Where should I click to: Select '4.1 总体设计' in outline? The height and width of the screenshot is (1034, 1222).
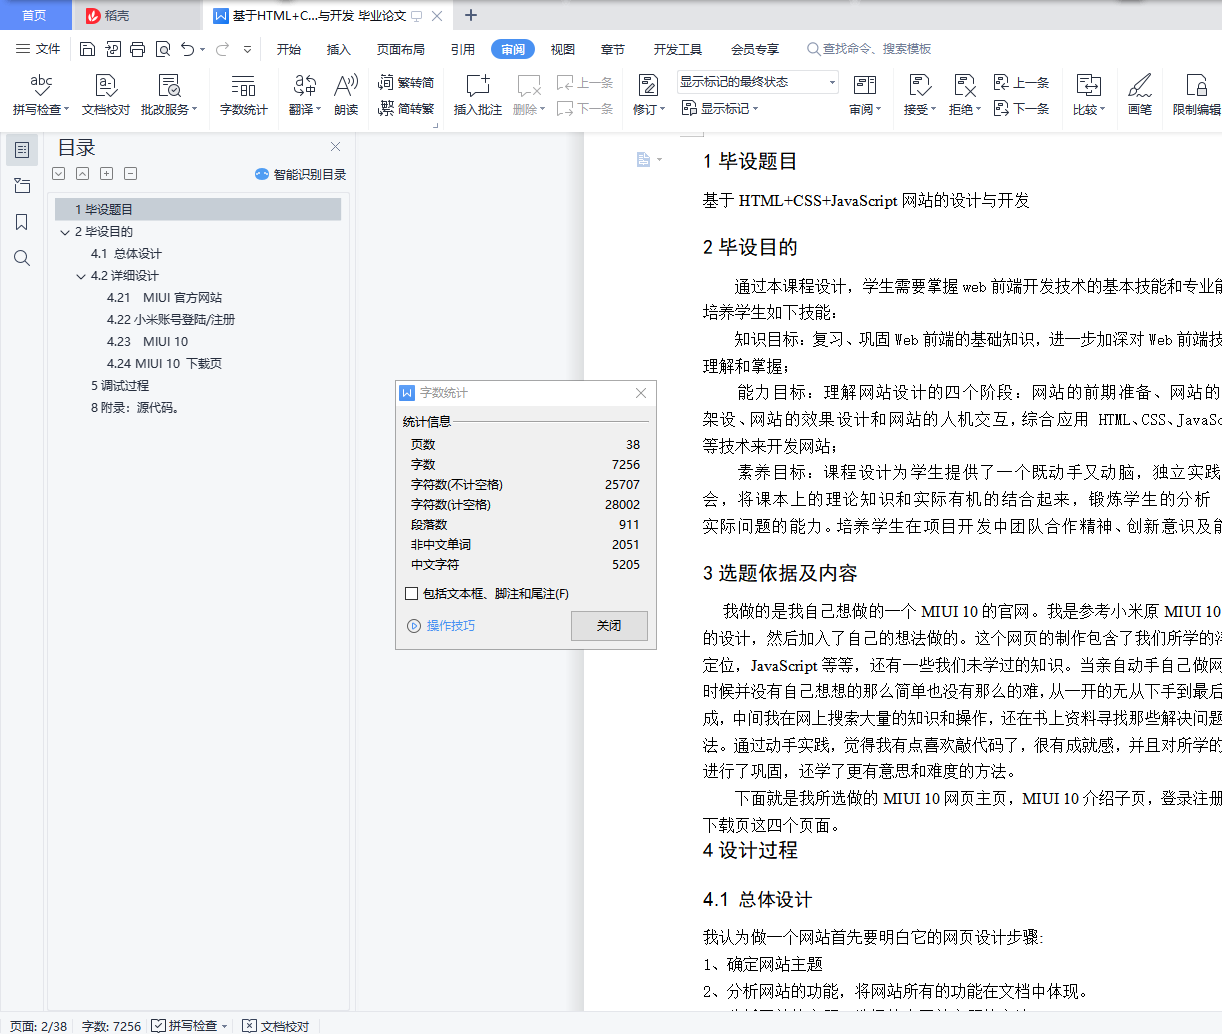pos(126,254)
